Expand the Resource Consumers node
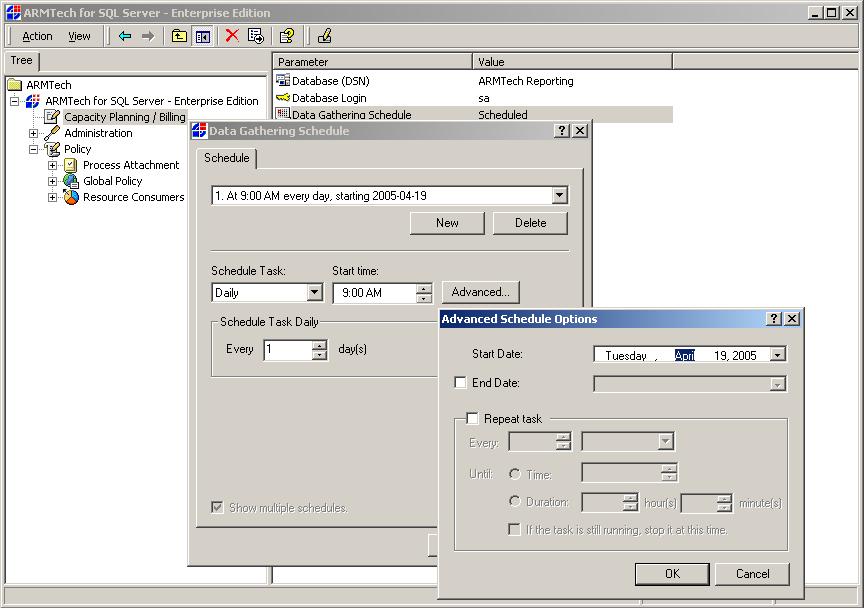The image size is (864, 610). click(52, 197)
